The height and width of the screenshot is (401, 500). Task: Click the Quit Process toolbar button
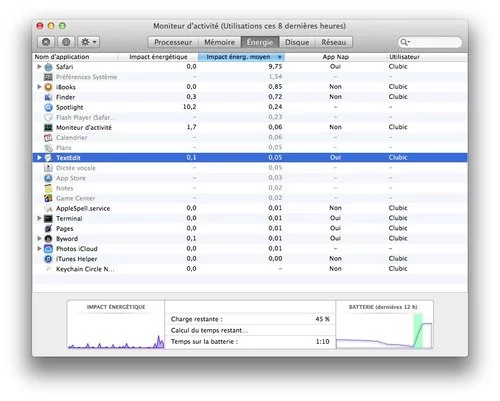[x=46, y=42]
